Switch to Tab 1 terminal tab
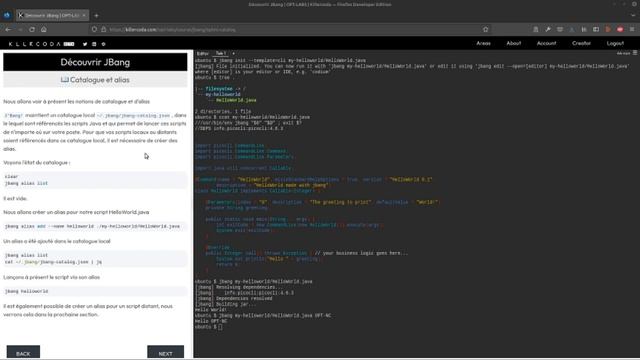The height and width of the screenshot is (360, 640). coord(220,53)
